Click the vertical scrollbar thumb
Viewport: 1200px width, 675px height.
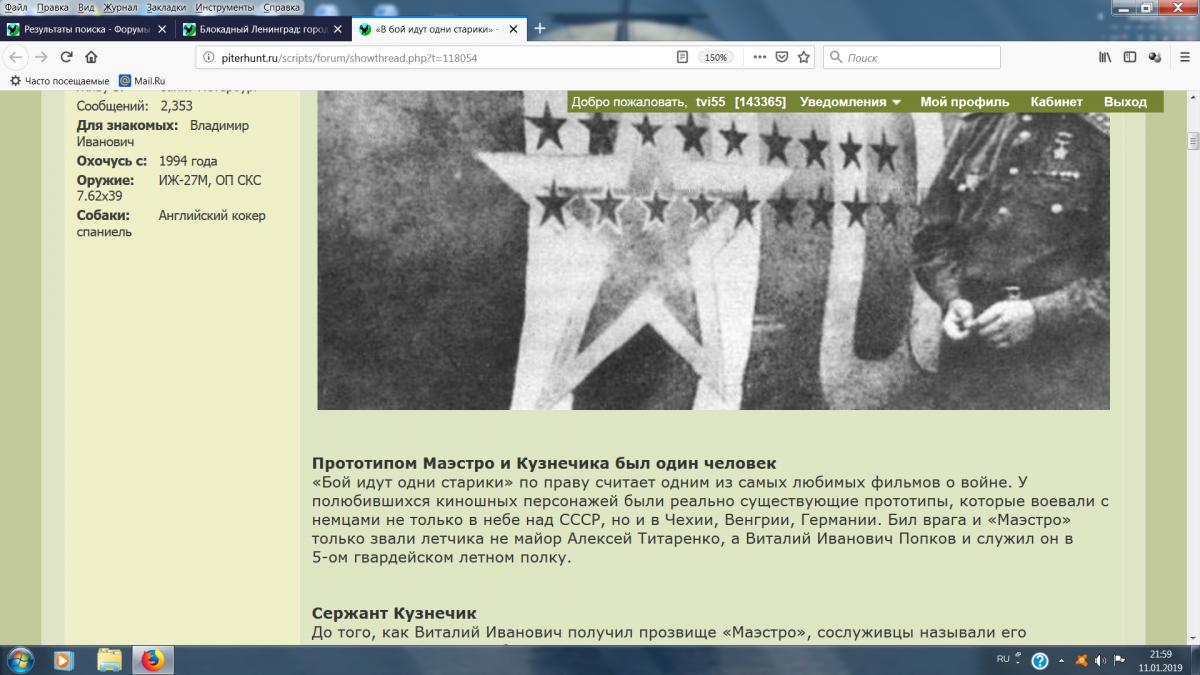coord(1192,142)
